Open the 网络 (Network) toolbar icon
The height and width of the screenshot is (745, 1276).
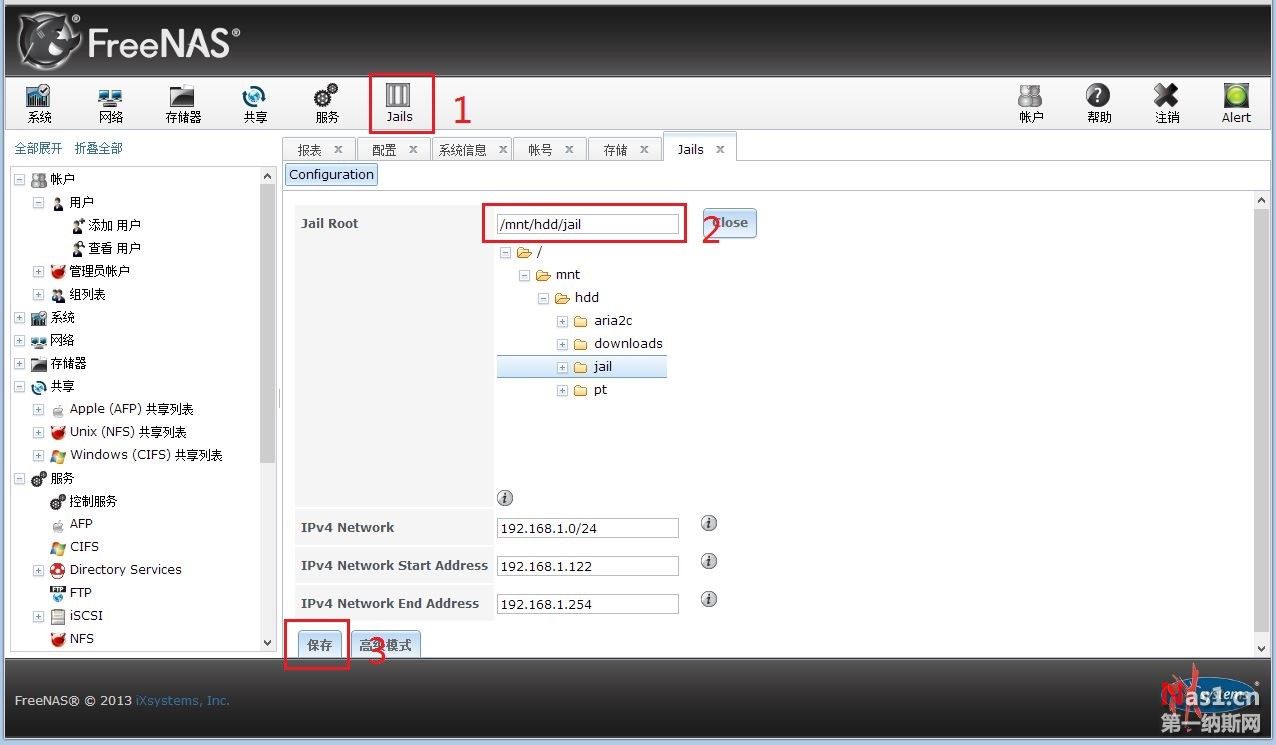[x=110, y=104]
